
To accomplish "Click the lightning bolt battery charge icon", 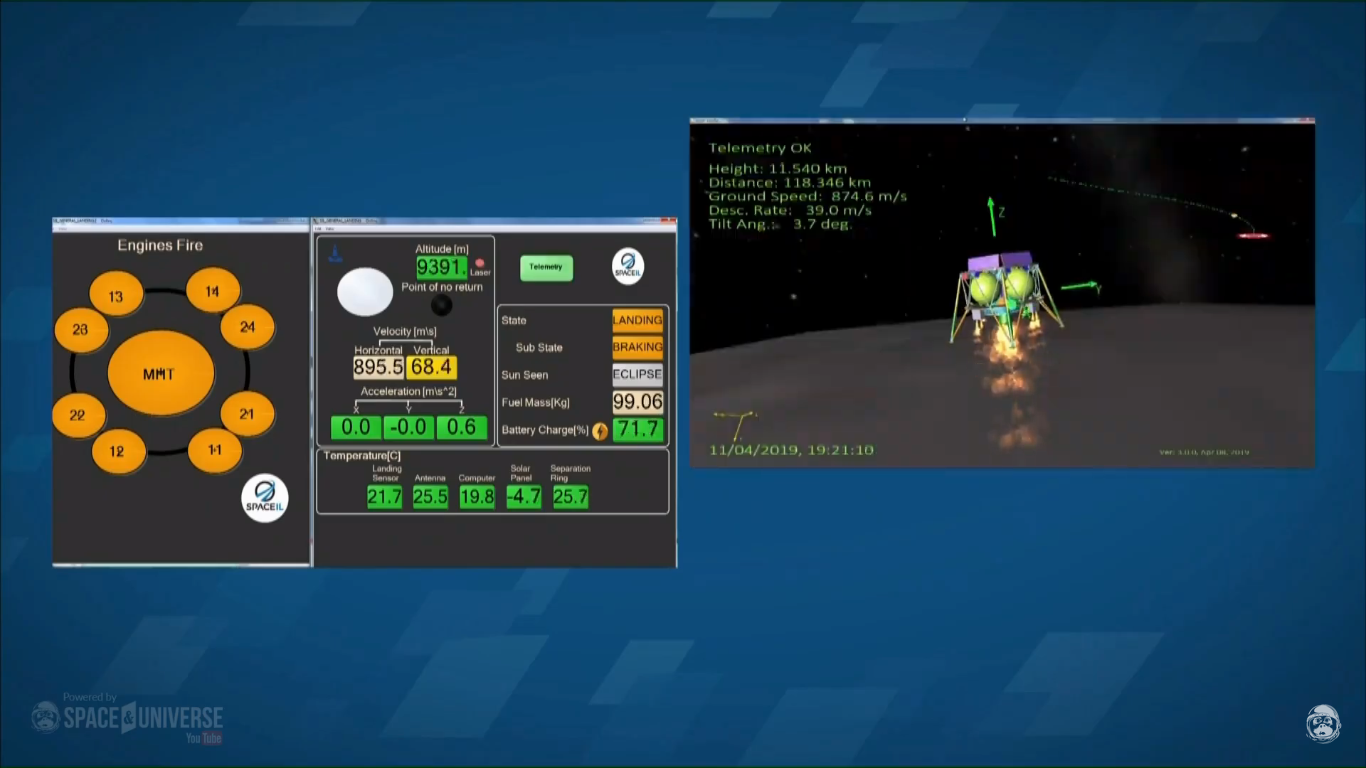I will pos(600,431).
